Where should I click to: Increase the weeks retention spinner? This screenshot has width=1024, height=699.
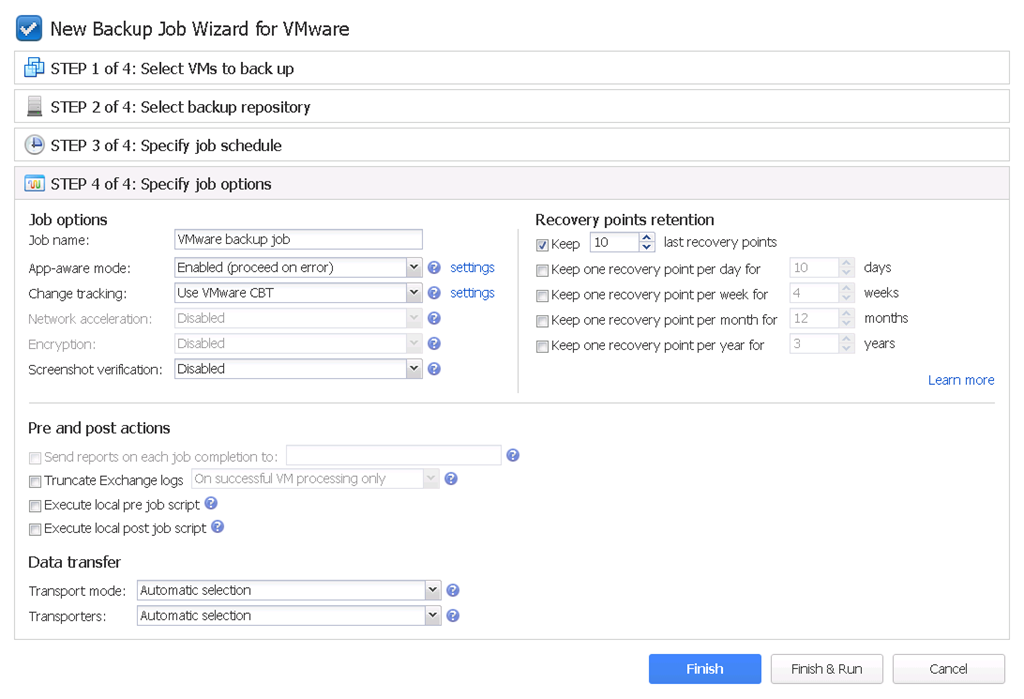846,289
